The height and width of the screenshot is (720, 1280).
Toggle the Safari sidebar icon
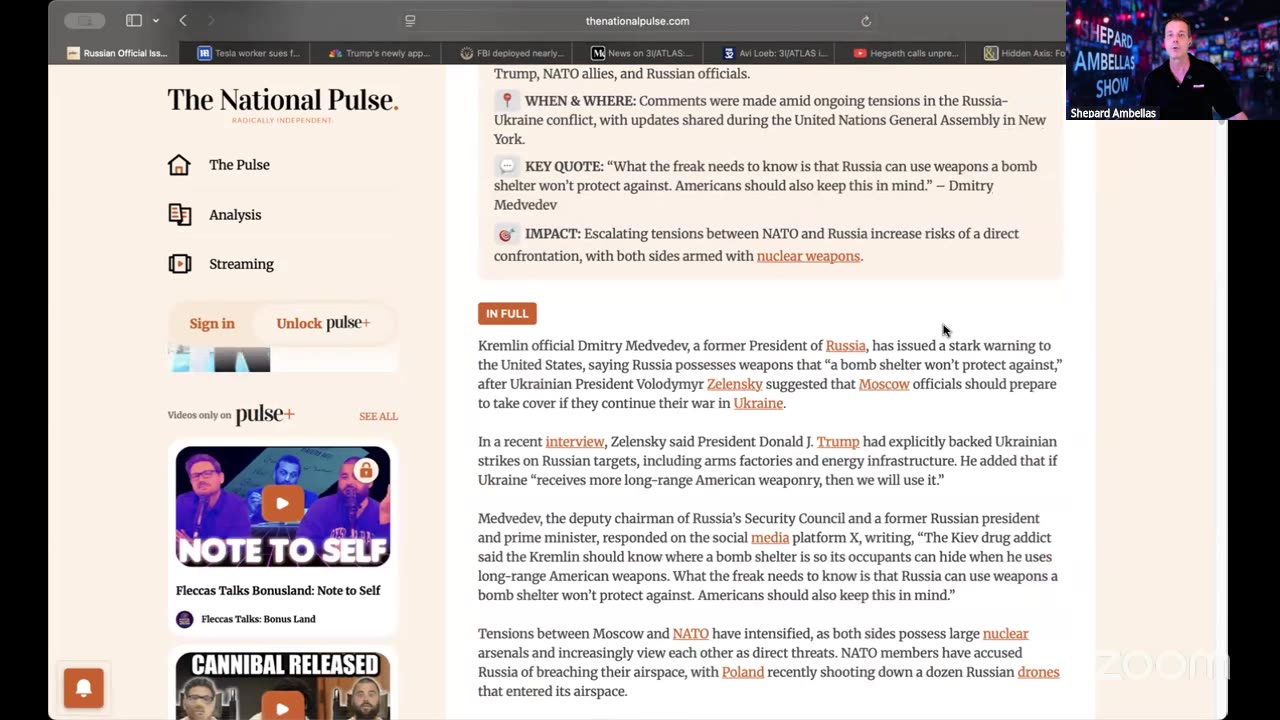point(134,20)
